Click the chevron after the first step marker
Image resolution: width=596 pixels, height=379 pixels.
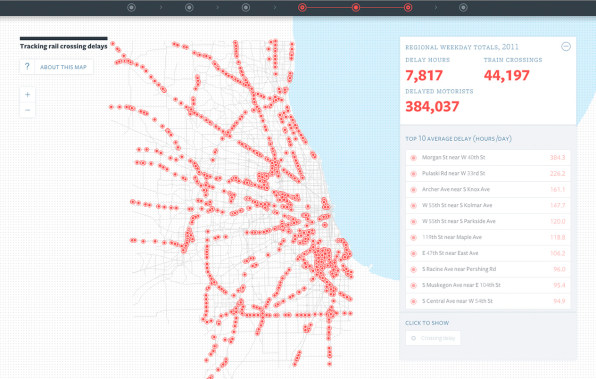(x=161, y=7)
